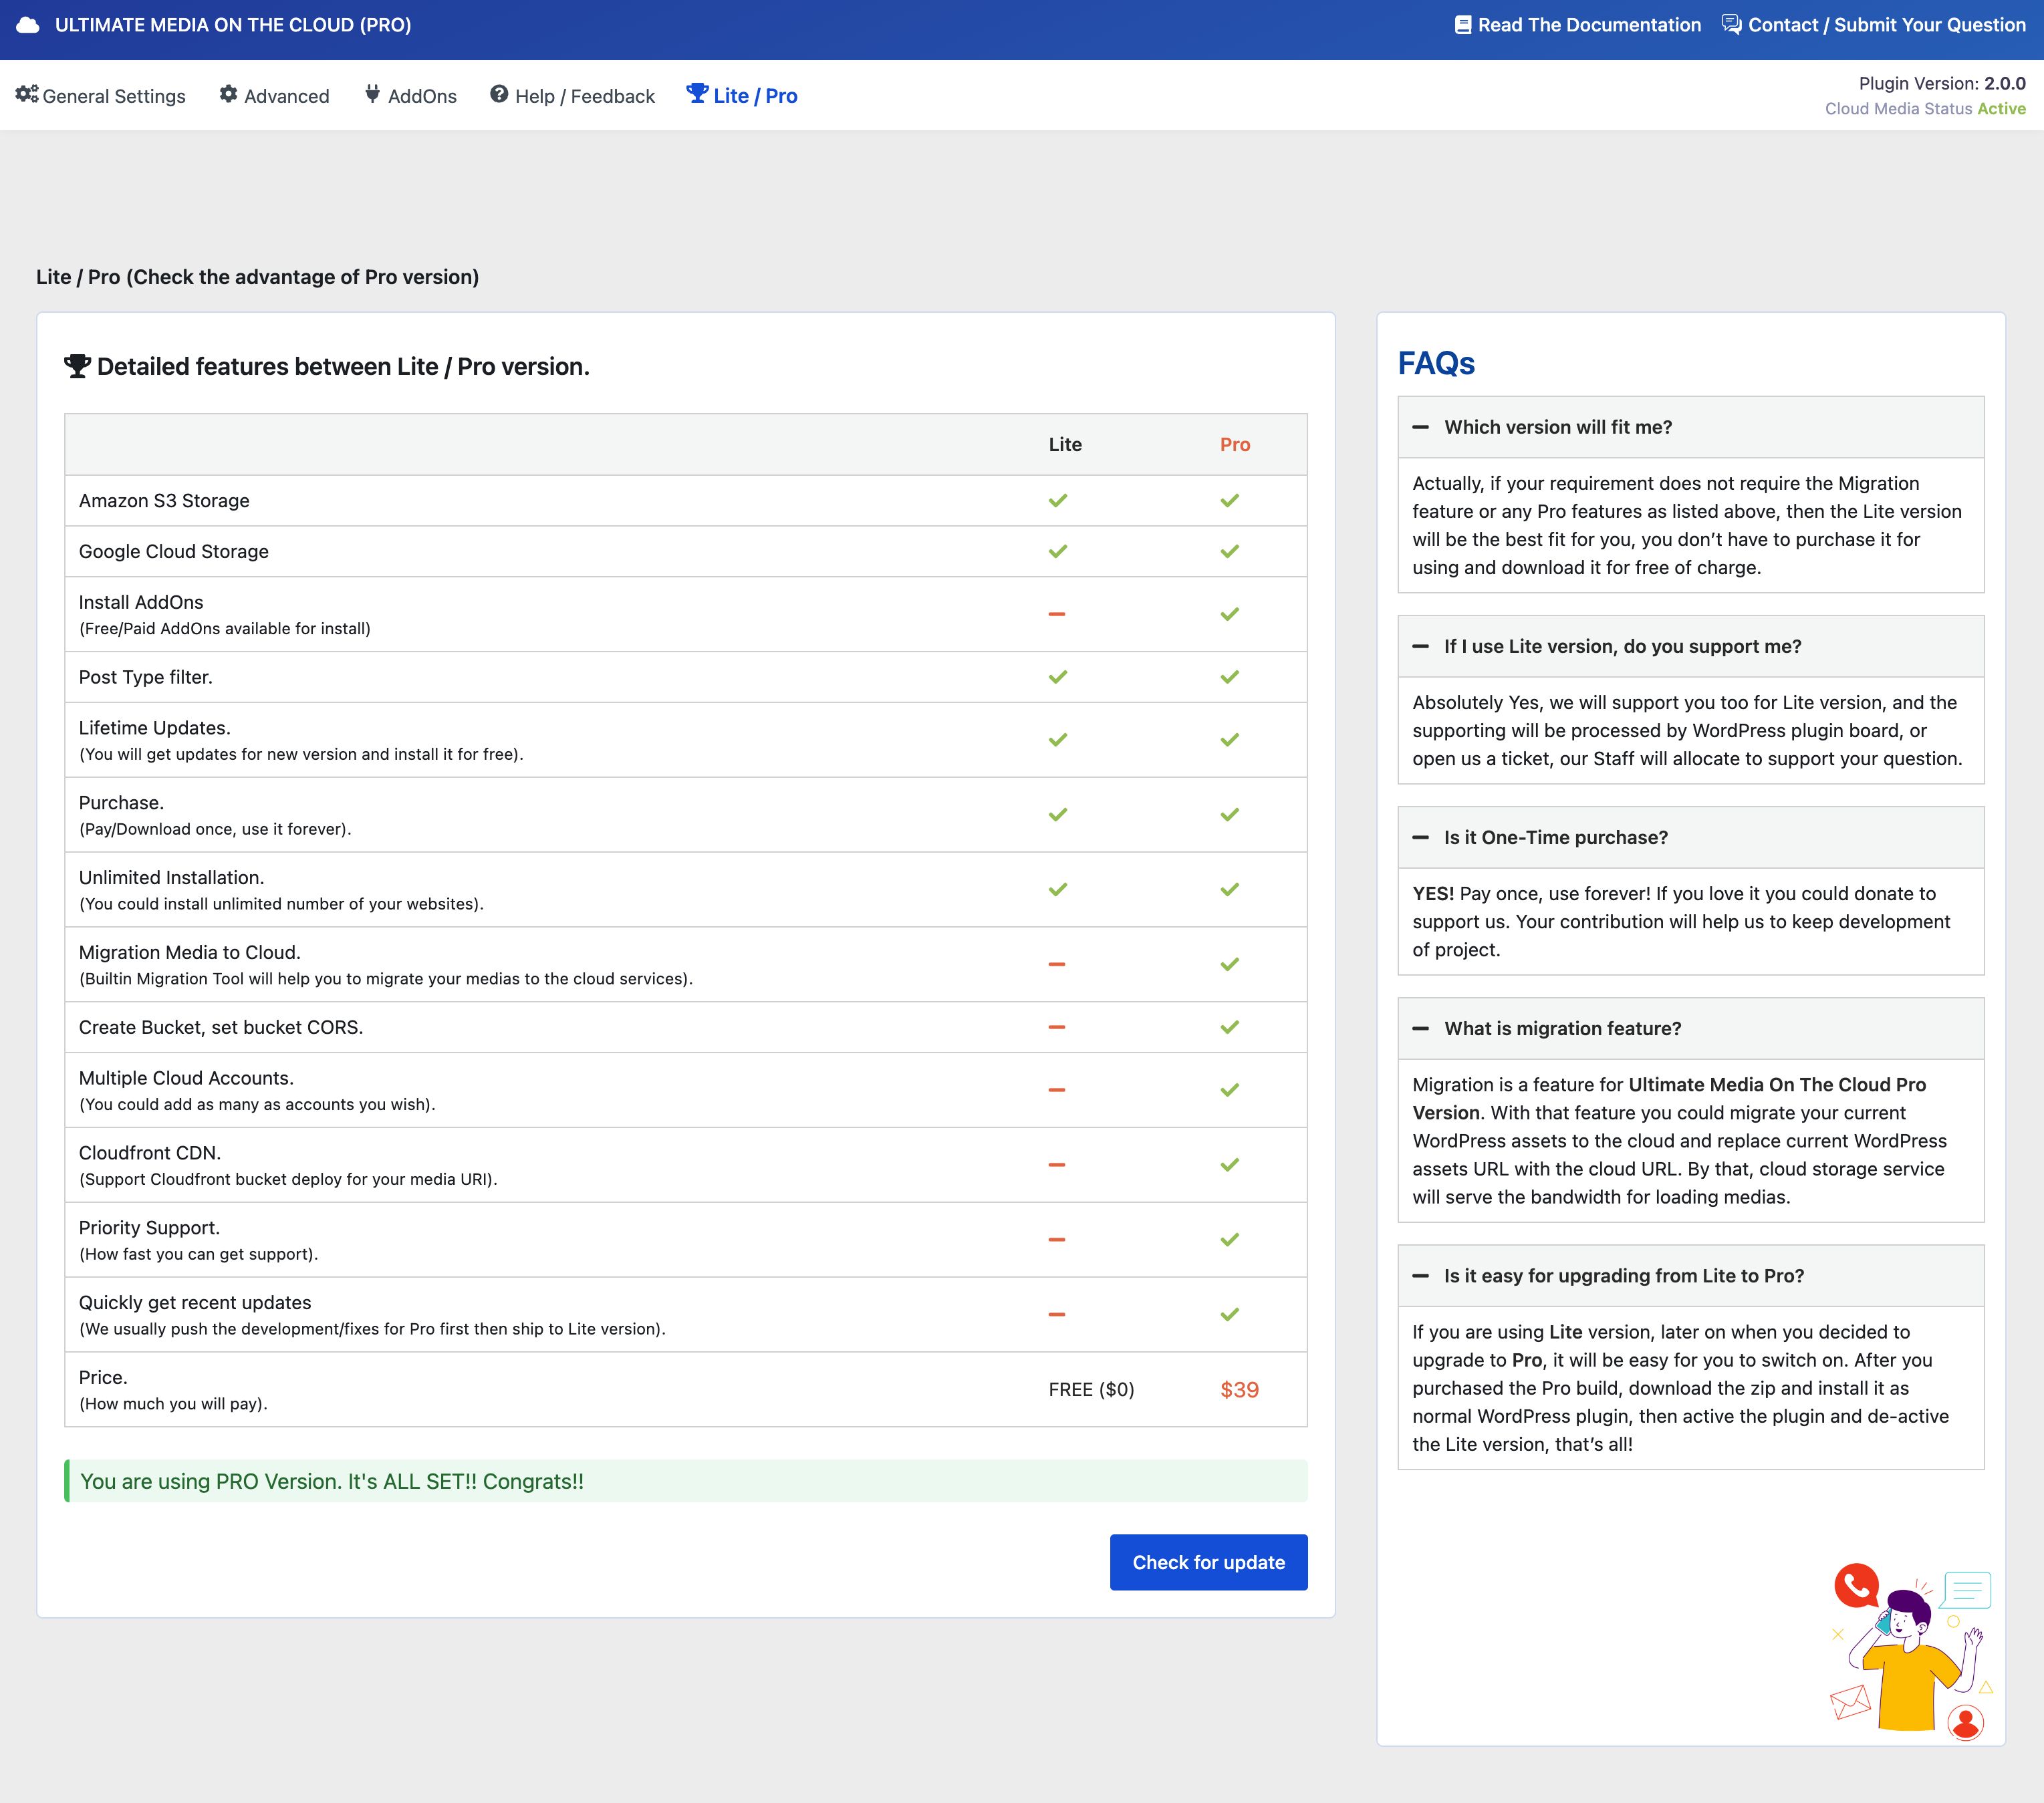Click Pro checkmark for Purchase row
2044x1803 pixels.
pos(1230,815)
